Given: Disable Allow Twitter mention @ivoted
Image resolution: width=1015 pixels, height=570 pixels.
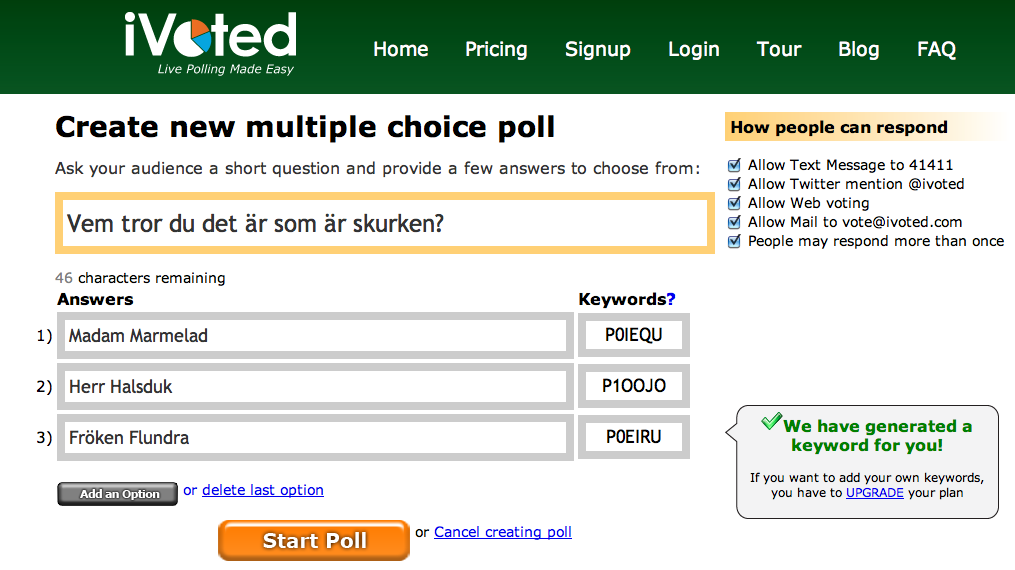Looking at the screenshot, I should click(735, 184).
